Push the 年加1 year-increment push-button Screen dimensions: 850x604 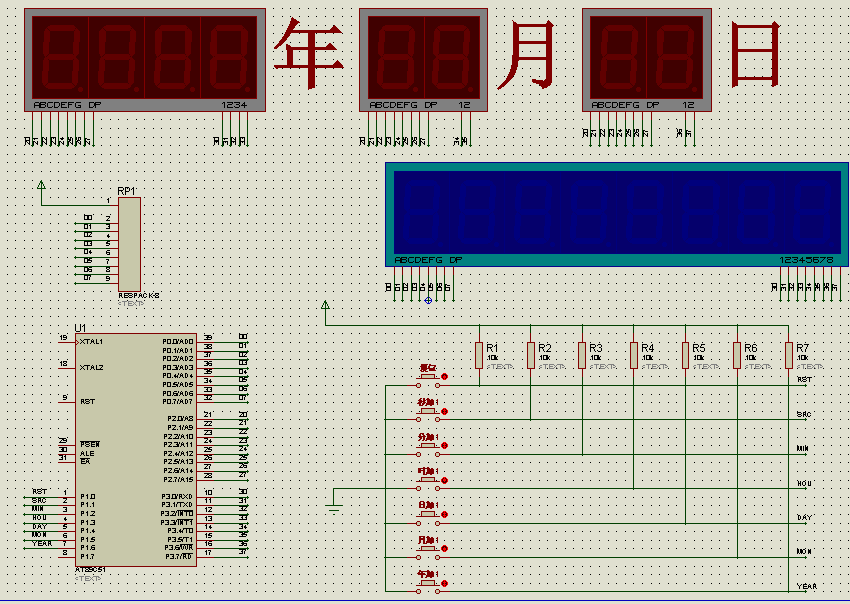point(428,586)
